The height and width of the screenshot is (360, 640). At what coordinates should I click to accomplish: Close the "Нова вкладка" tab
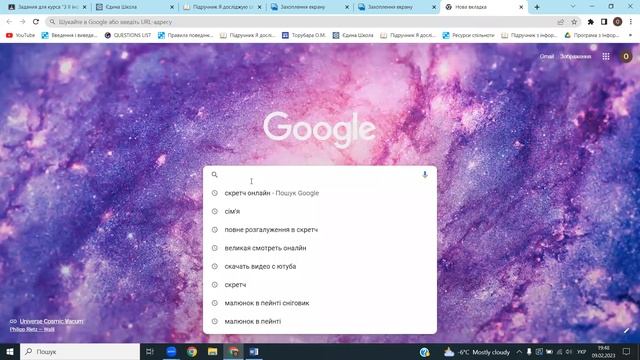[521, 7]
